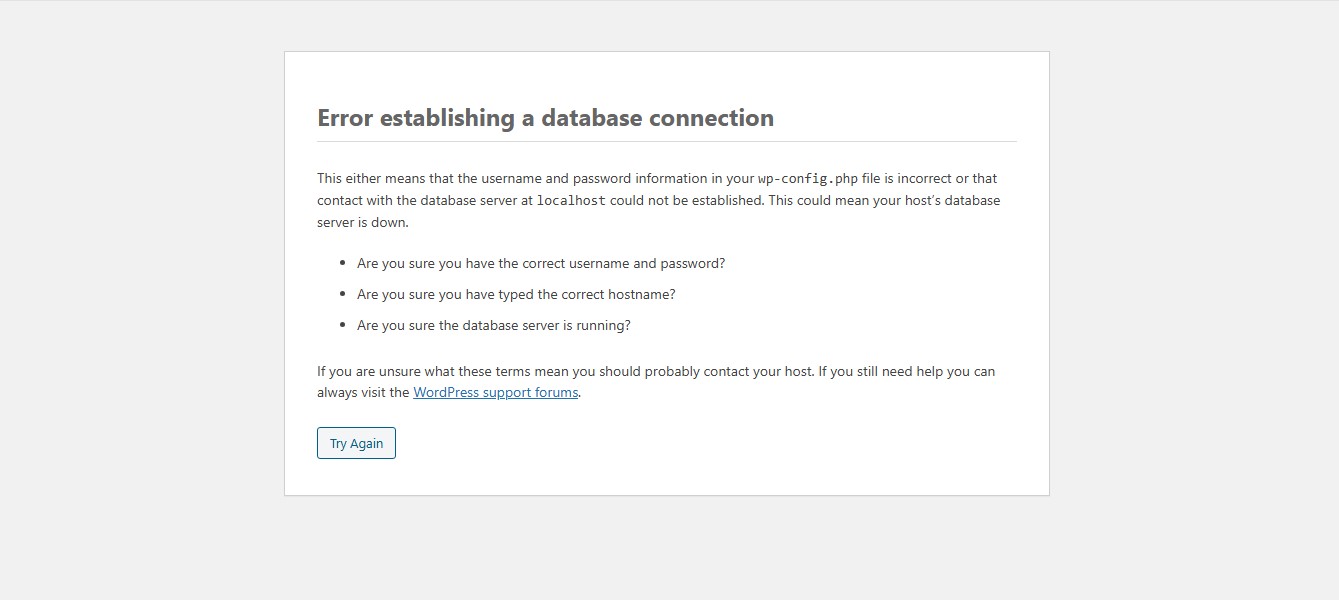Screen dimensions: 1339x600
Task: Click the localhost hostname text
Action: tap(571, 200)
